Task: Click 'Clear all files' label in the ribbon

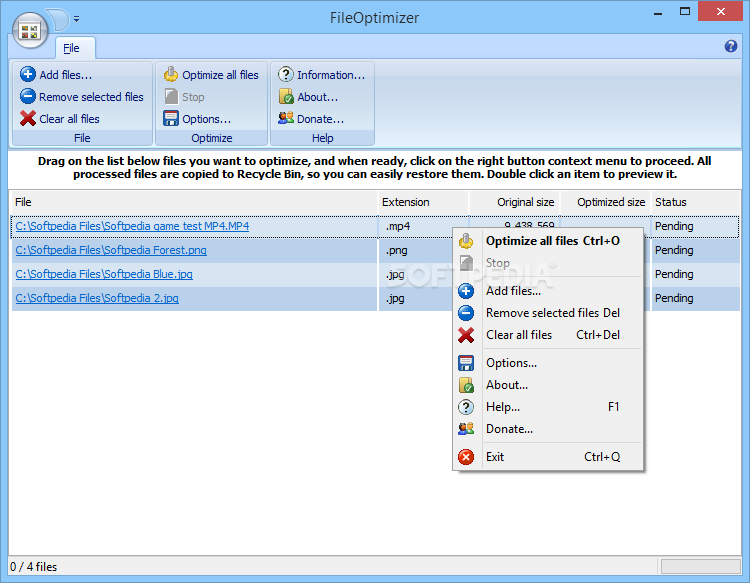Action: tap(69, 119)
